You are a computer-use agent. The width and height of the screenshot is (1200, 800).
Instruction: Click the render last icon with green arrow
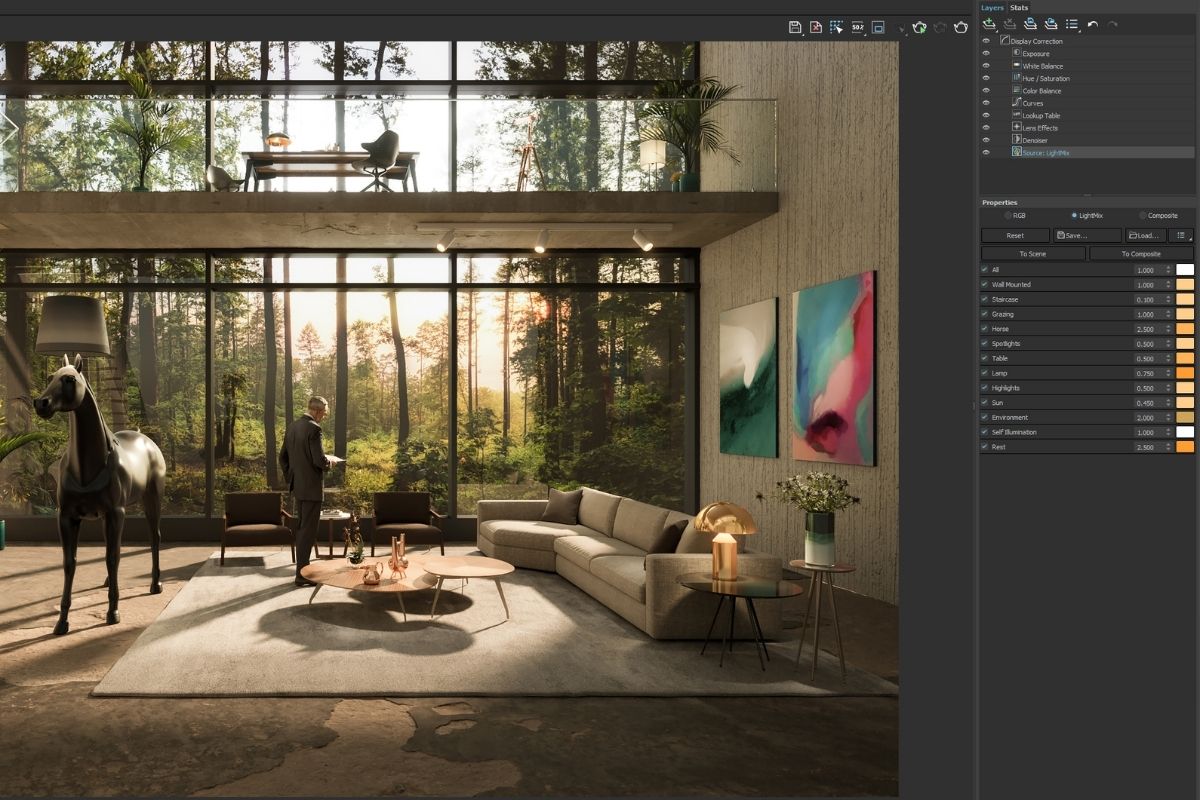click(919, 27)
